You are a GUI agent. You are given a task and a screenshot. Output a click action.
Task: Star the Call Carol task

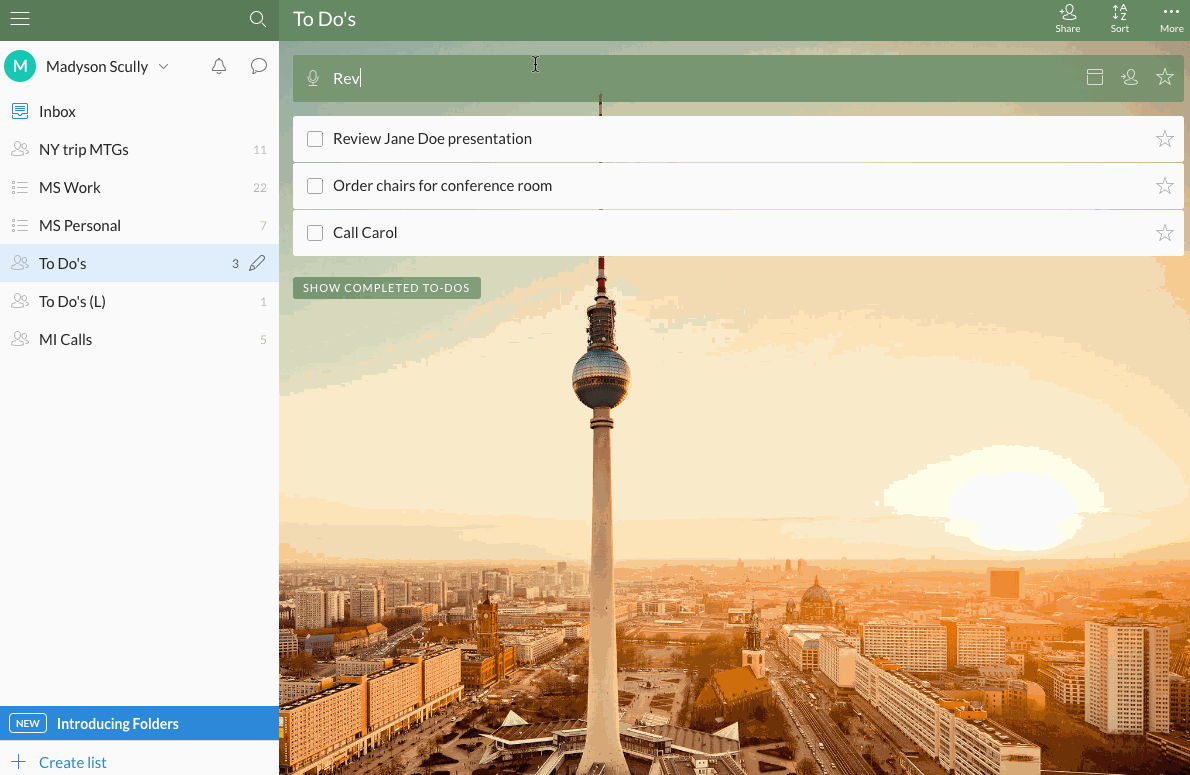click(x=1165, y=233)
